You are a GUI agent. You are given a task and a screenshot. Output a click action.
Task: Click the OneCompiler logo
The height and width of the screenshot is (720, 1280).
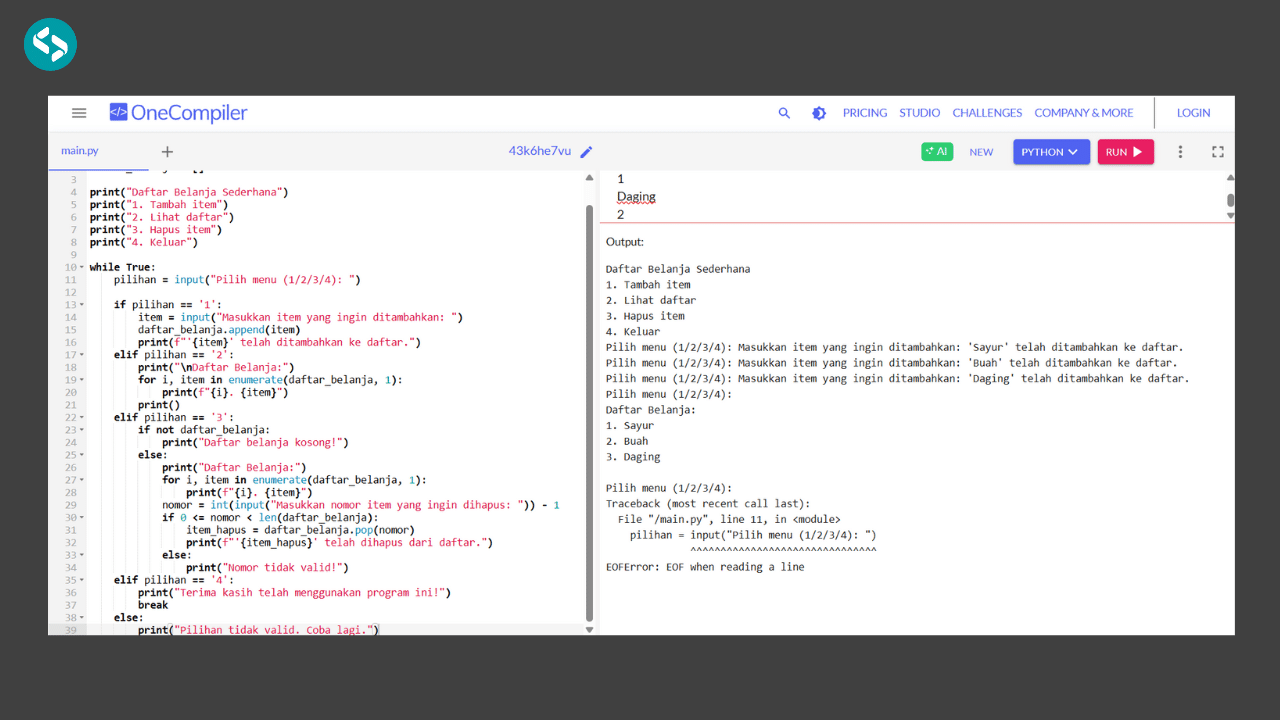click(x=178, y=112)
